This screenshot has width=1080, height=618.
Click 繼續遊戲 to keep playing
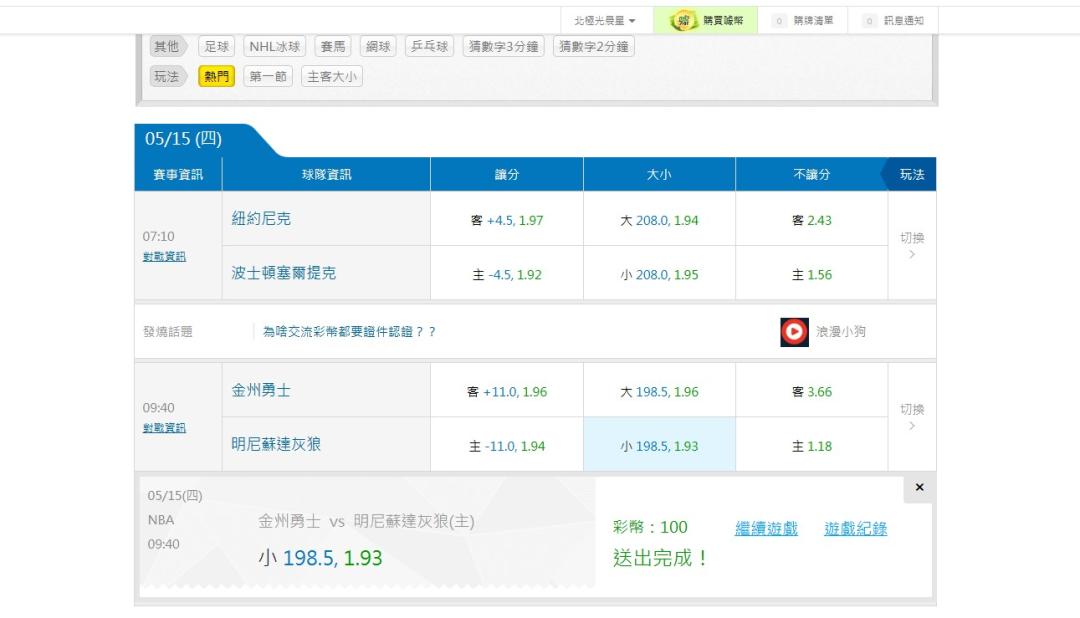tap(766, 528)
